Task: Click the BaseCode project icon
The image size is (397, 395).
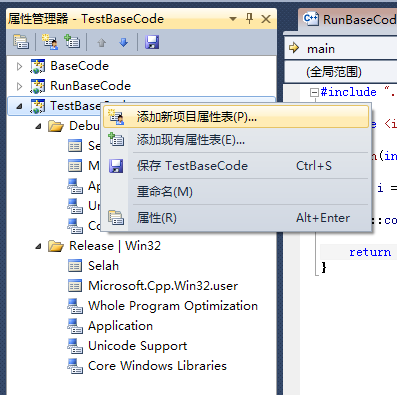Action: 37,66
